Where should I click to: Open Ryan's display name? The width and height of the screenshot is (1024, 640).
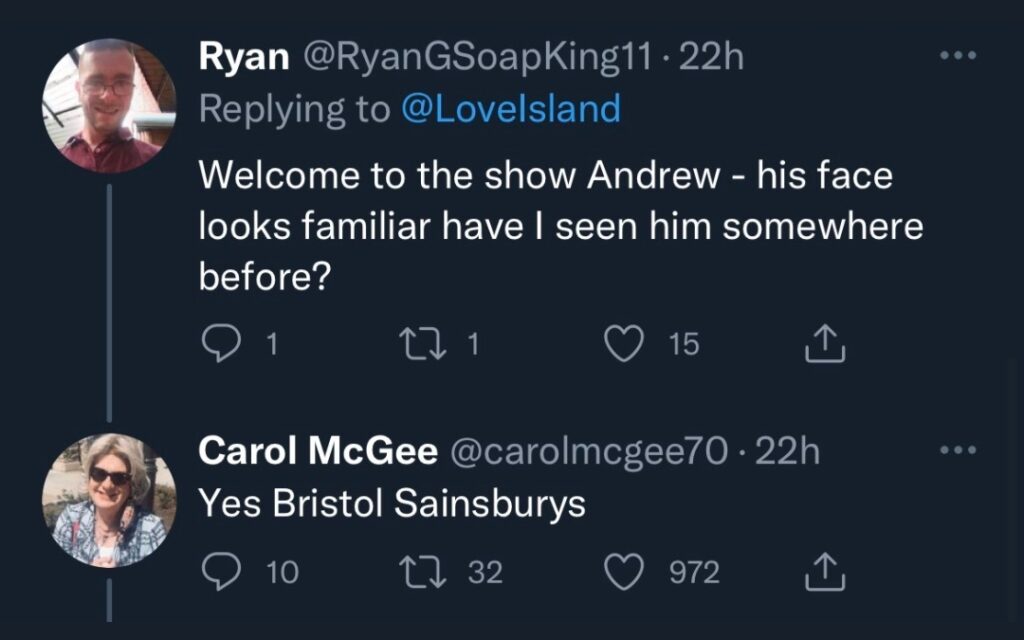click(x=244, y=56)
